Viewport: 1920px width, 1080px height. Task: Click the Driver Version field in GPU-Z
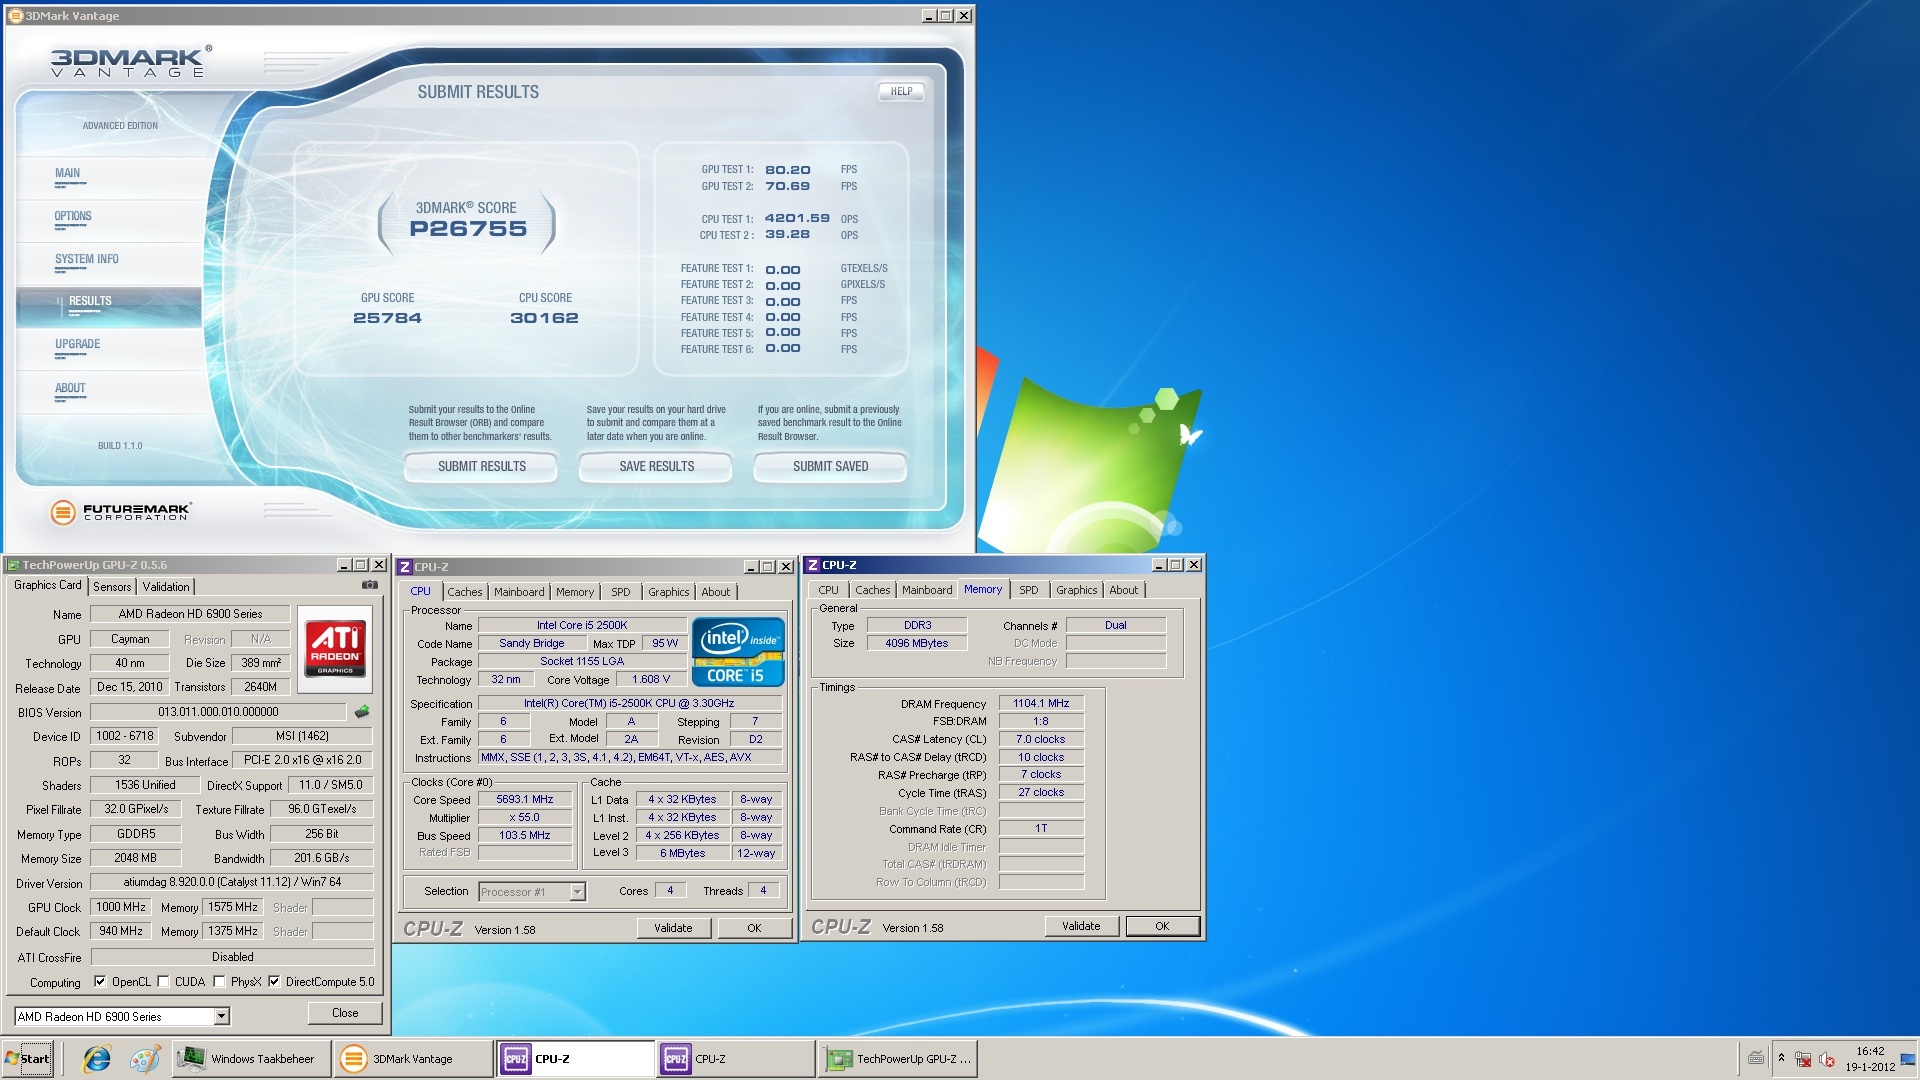tap(232, 882)
